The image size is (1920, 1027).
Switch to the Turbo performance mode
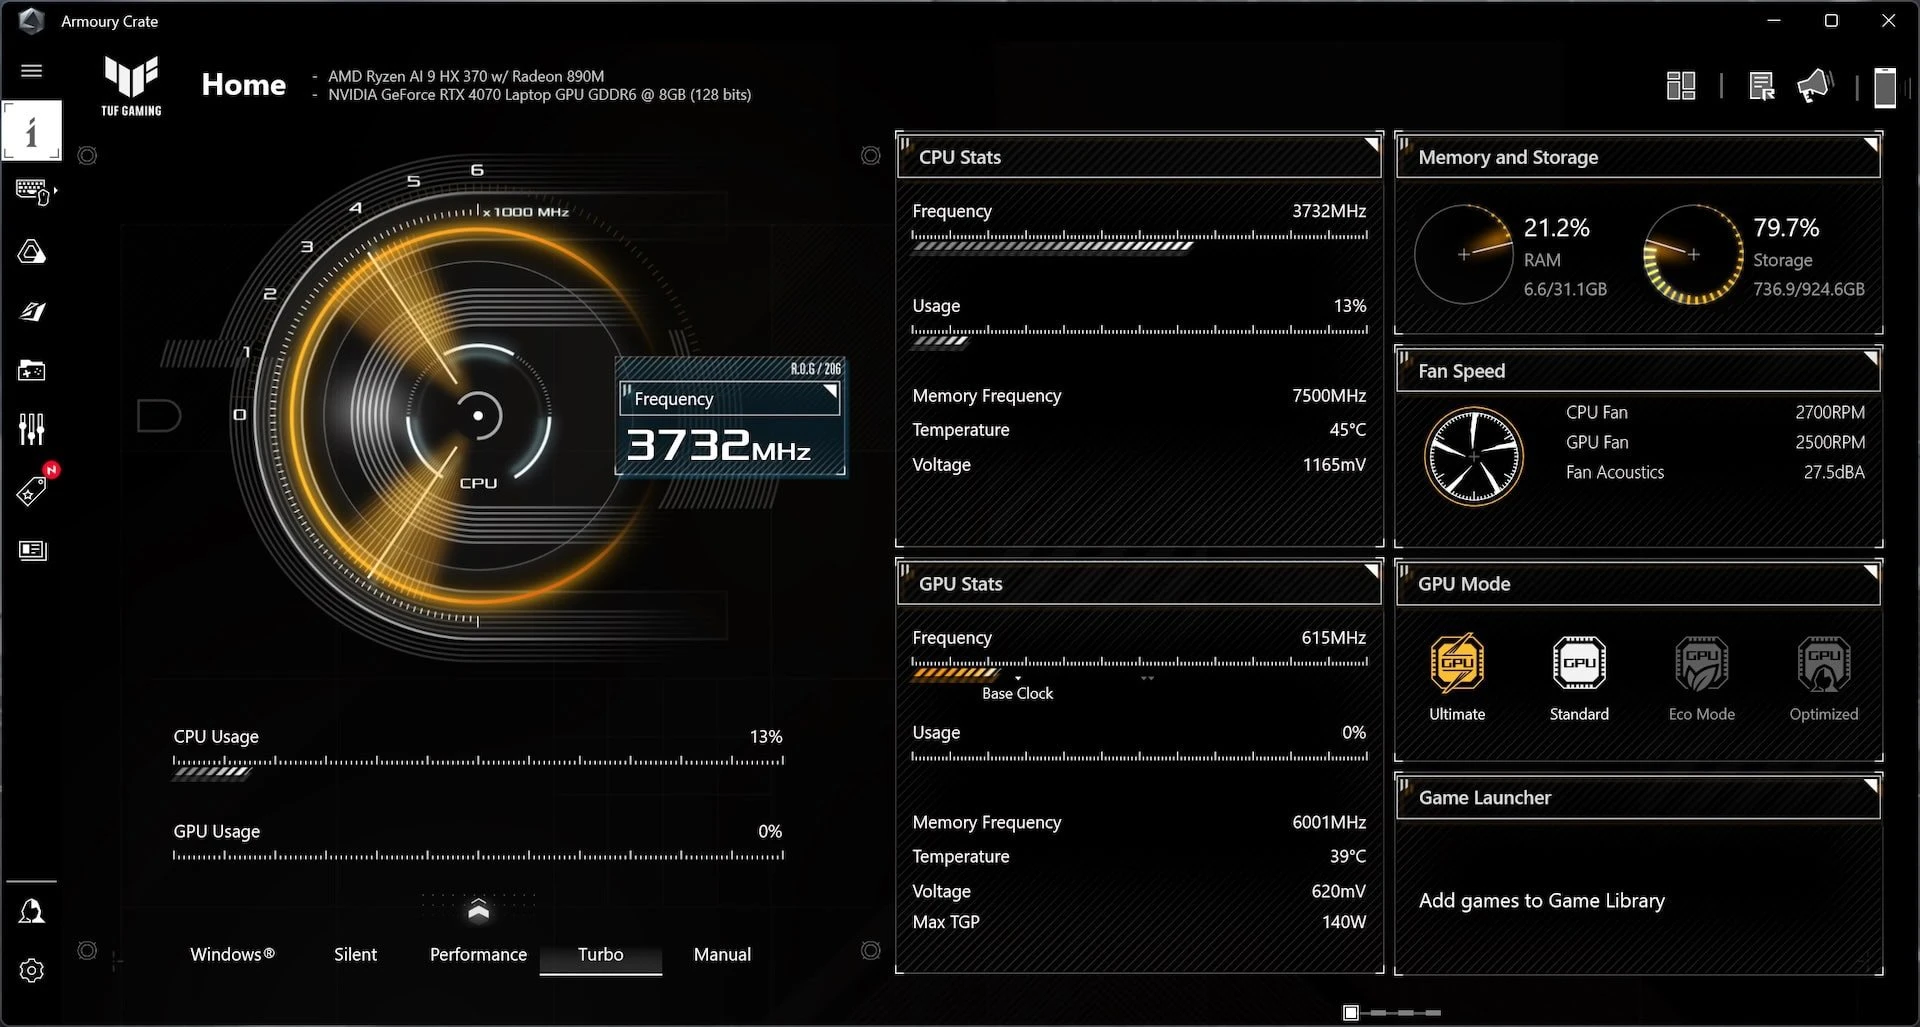tap(600, 954)
